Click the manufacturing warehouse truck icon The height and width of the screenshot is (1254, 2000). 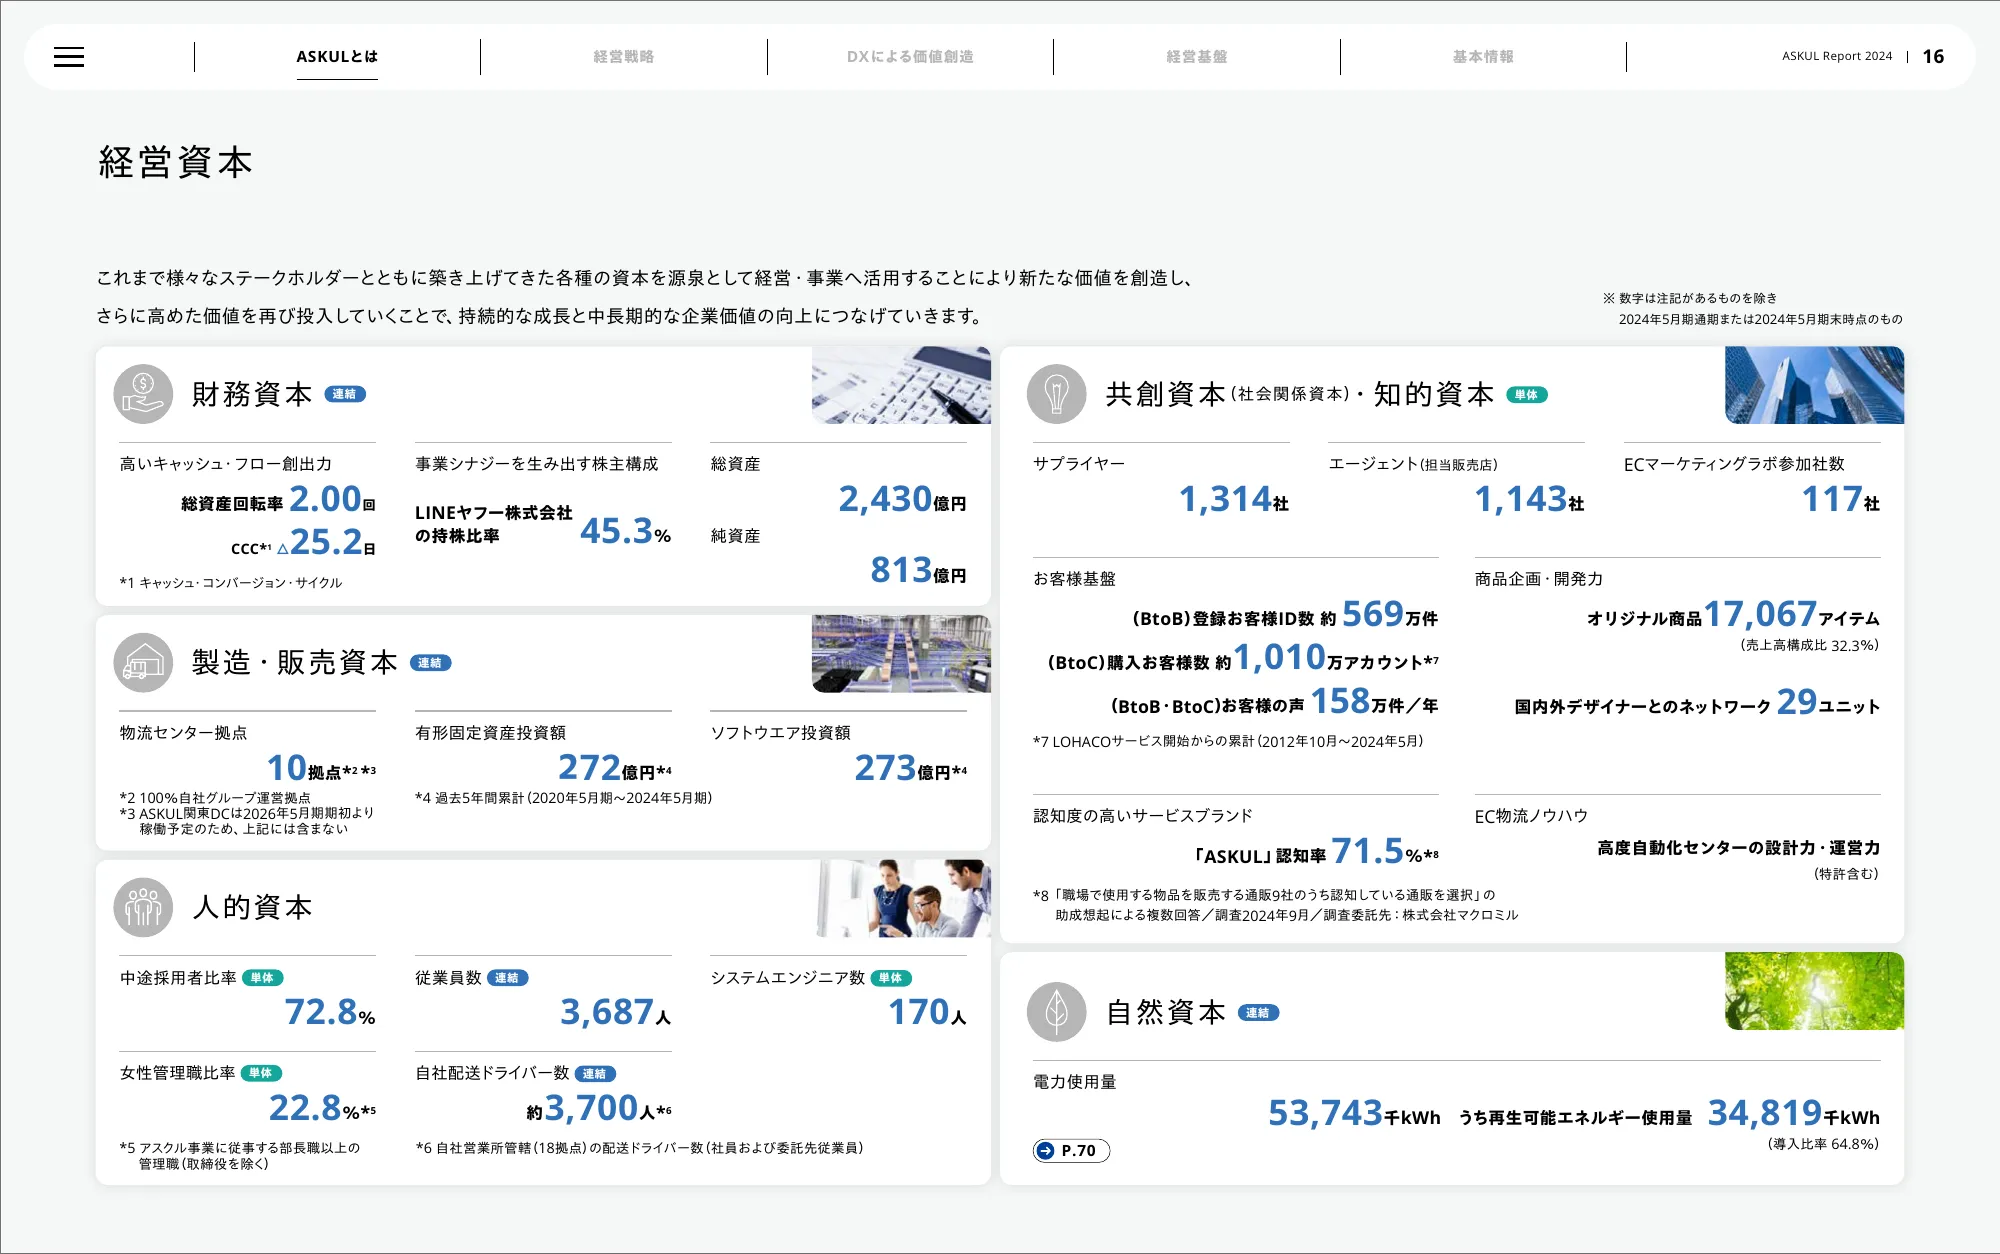tap(143, 663)
